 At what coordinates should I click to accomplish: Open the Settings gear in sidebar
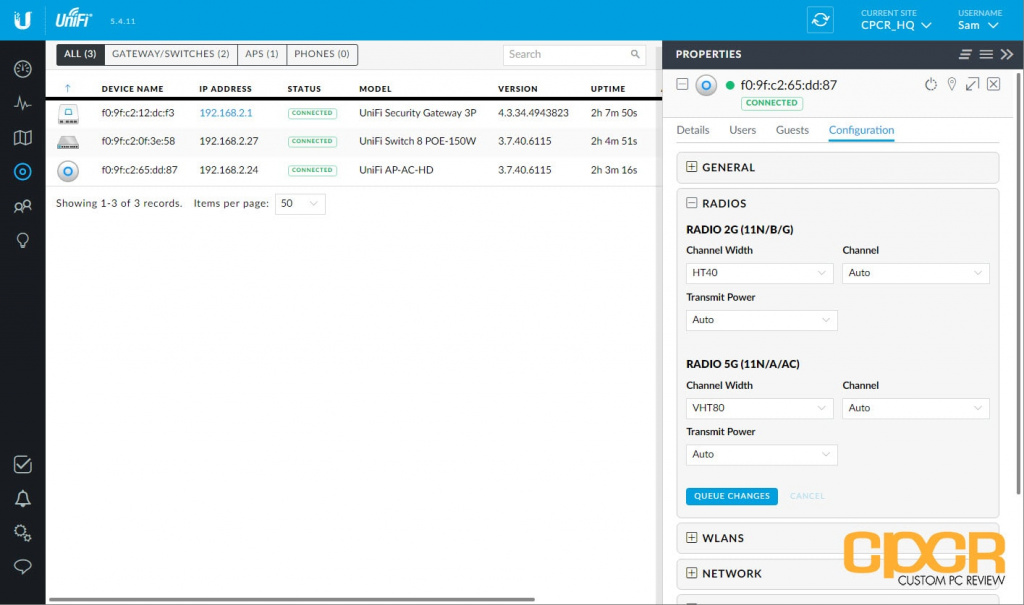pos(22,532)
